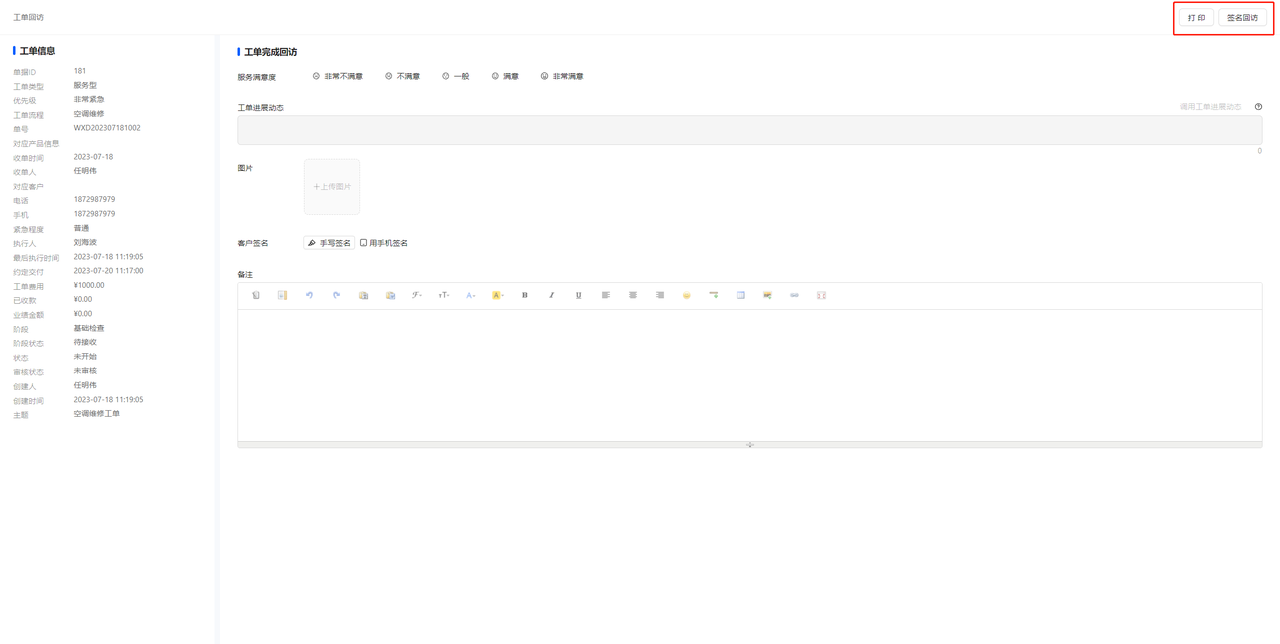Click the 2023-07-18 receive date value
This screenshot has height=644, width=1280.
point(93,157)
